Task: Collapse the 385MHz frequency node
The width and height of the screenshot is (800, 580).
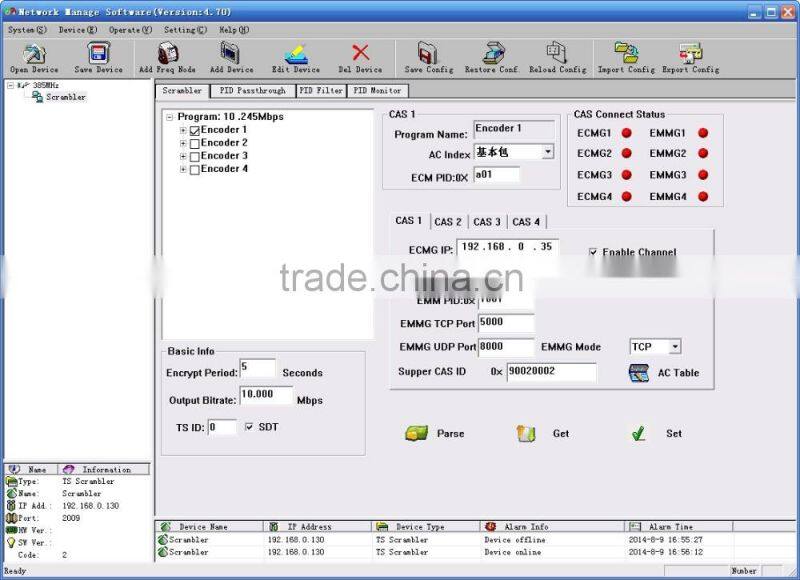Action: pyautogui.click(x=10, y=85)
